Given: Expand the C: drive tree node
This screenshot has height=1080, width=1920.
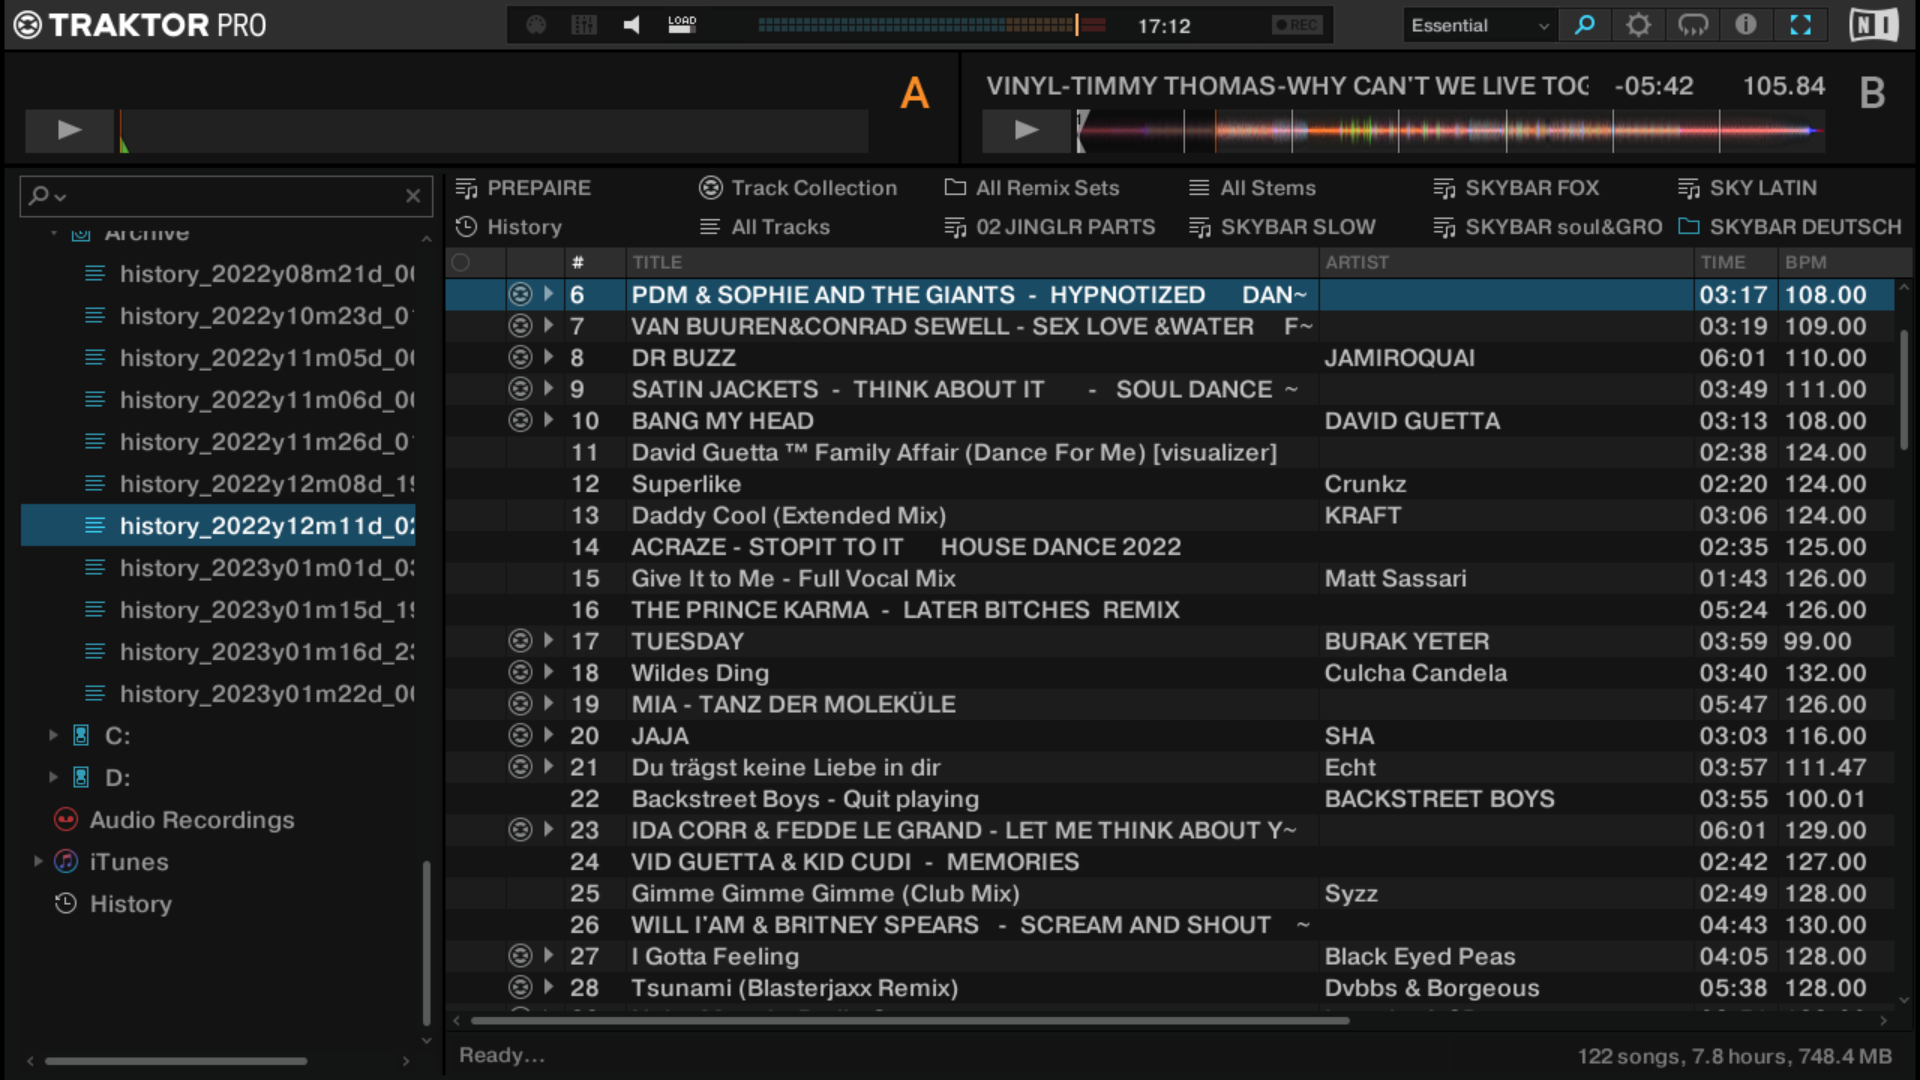Looking at the screenshot, I should pos(54,735).
